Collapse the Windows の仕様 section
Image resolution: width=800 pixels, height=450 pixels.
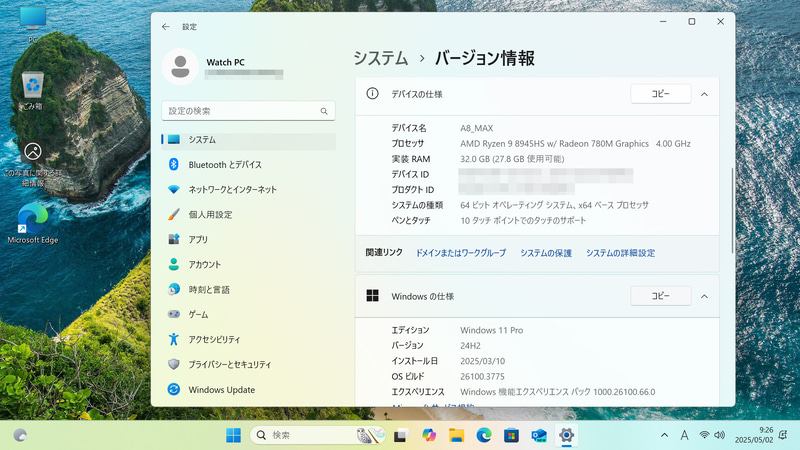[704, 296]
